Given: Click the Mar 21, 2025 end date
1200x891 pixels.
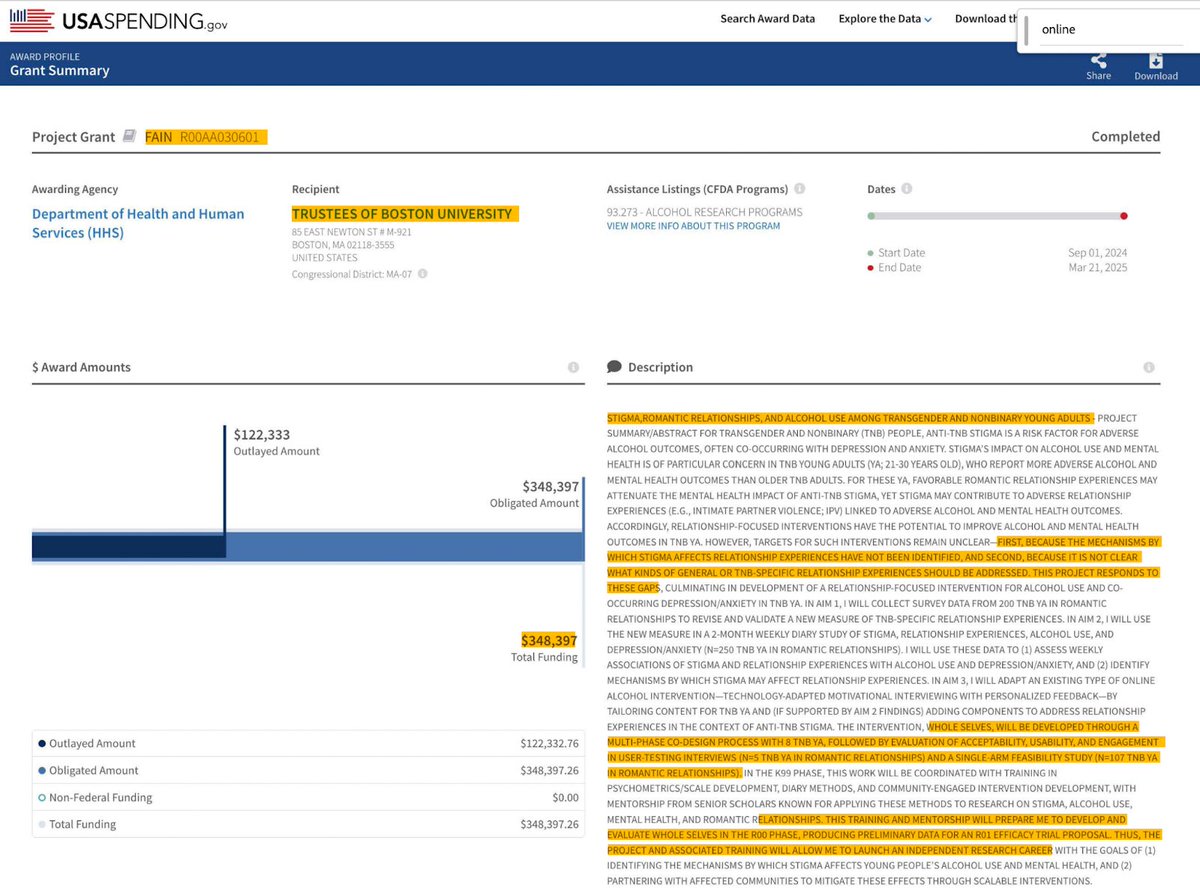Looking at the screenshot, I should coord(1097,268).
